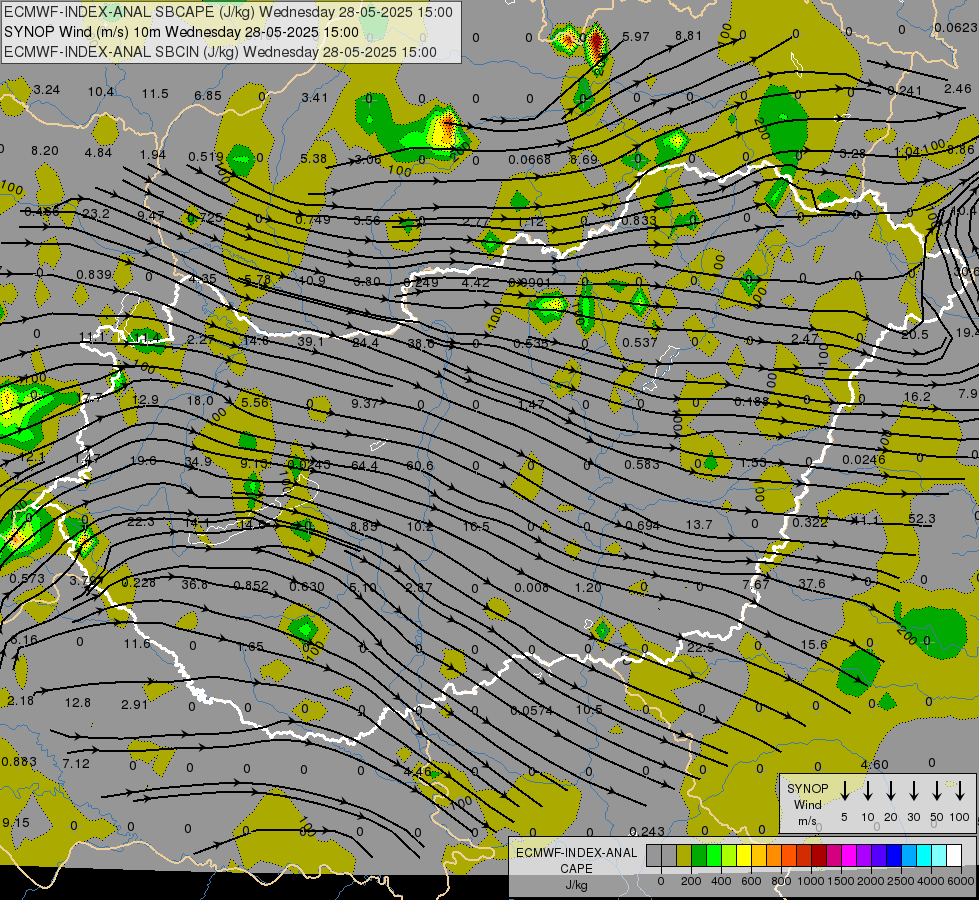Click the 'J/kg' unit label in legend
The image size is (979, 900).
tap(576, 885)
